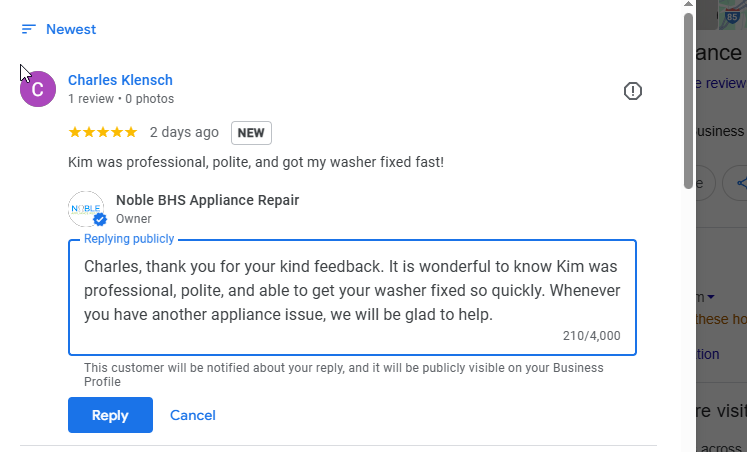
Task: Flag the review with the report icon
Action: pyautogui.click(x=632, y=91)
